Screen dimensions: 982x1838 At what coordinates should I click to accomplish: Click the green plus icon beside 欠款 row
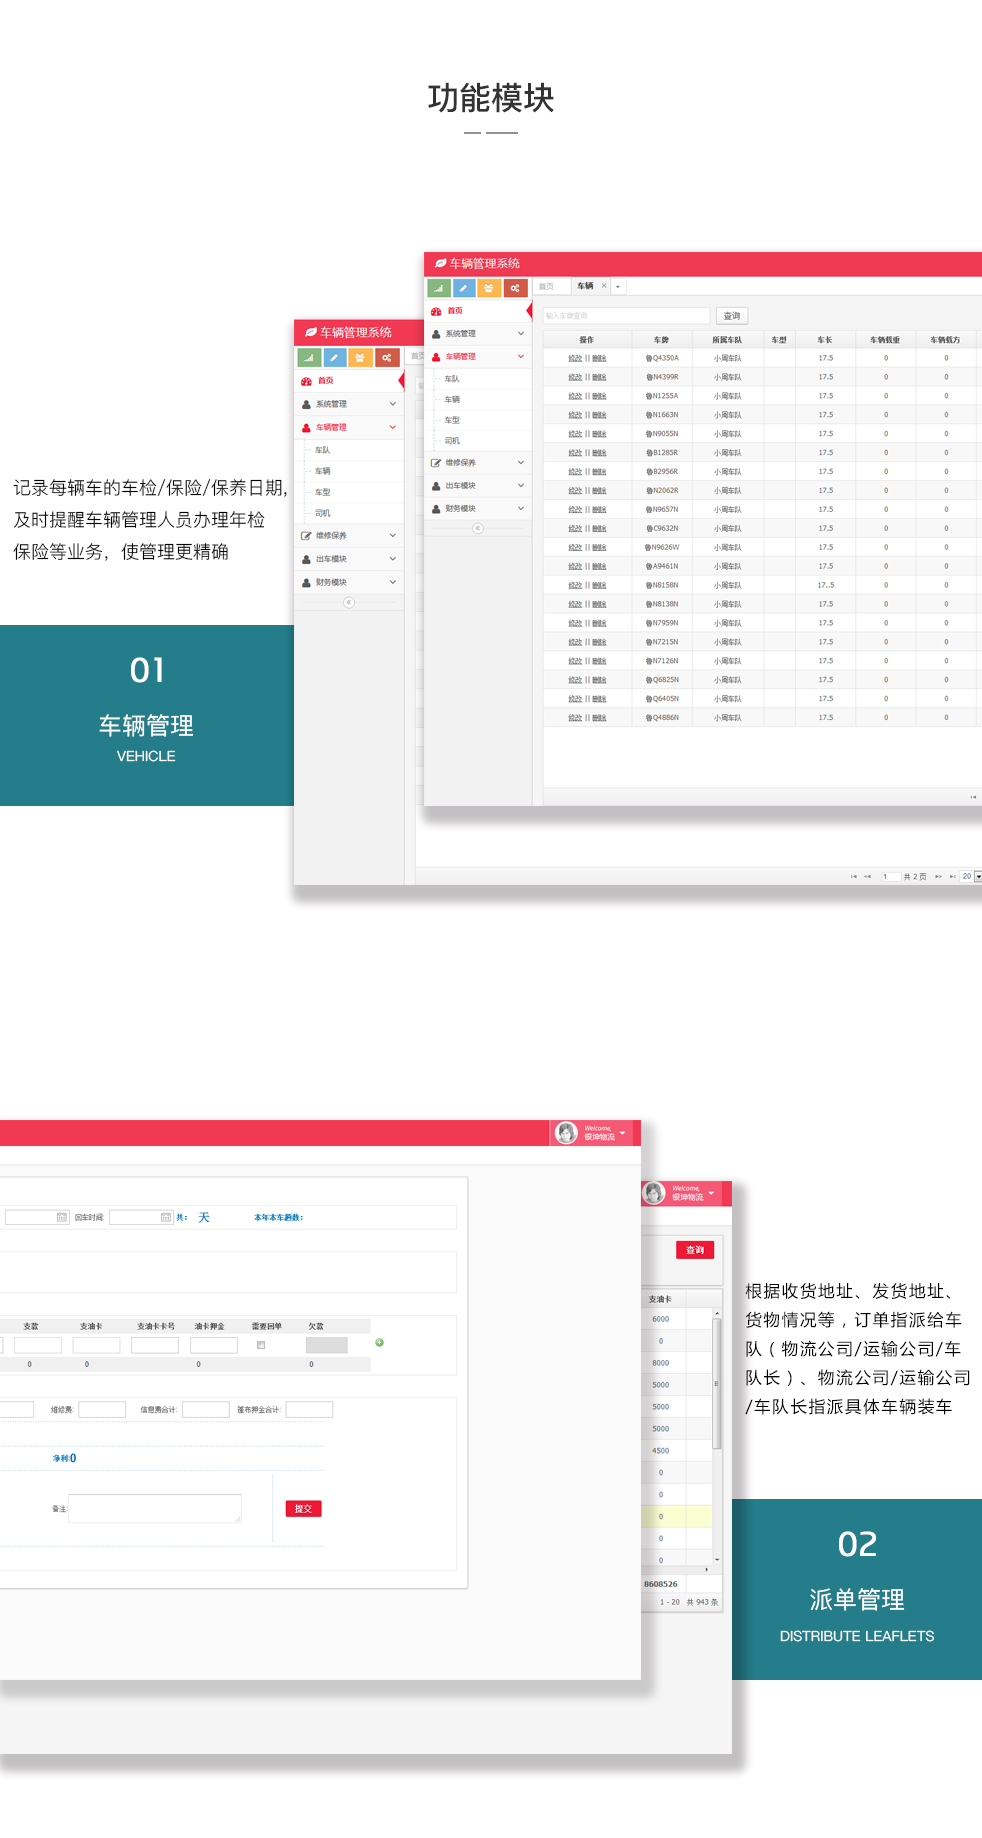379,1343
